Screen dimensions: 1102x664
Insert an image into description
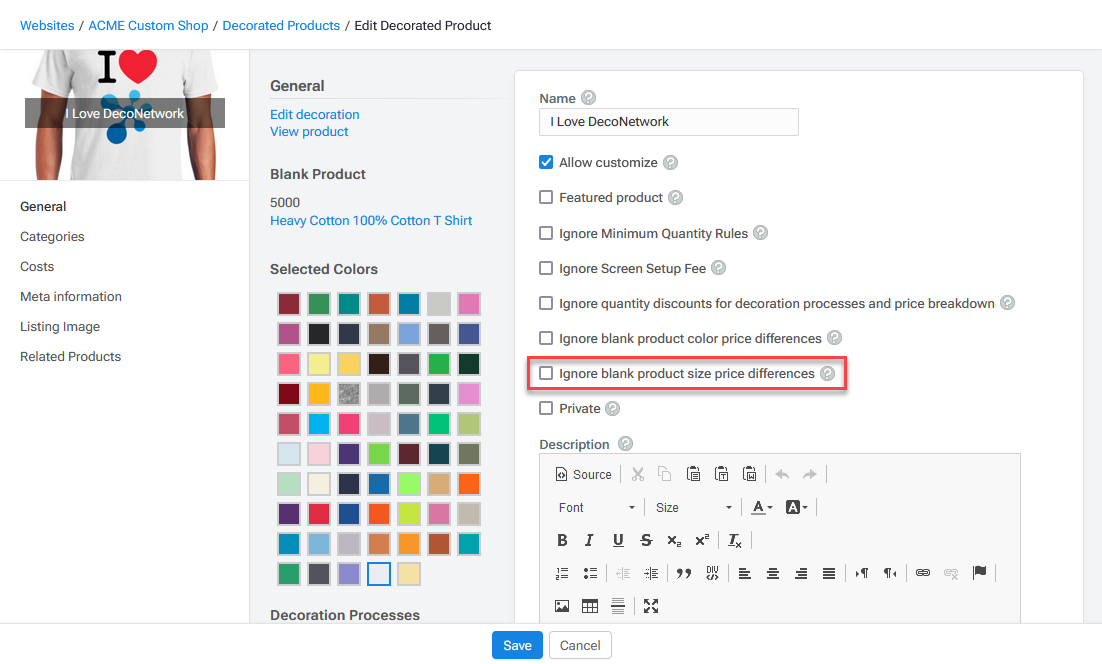point(562,606)
